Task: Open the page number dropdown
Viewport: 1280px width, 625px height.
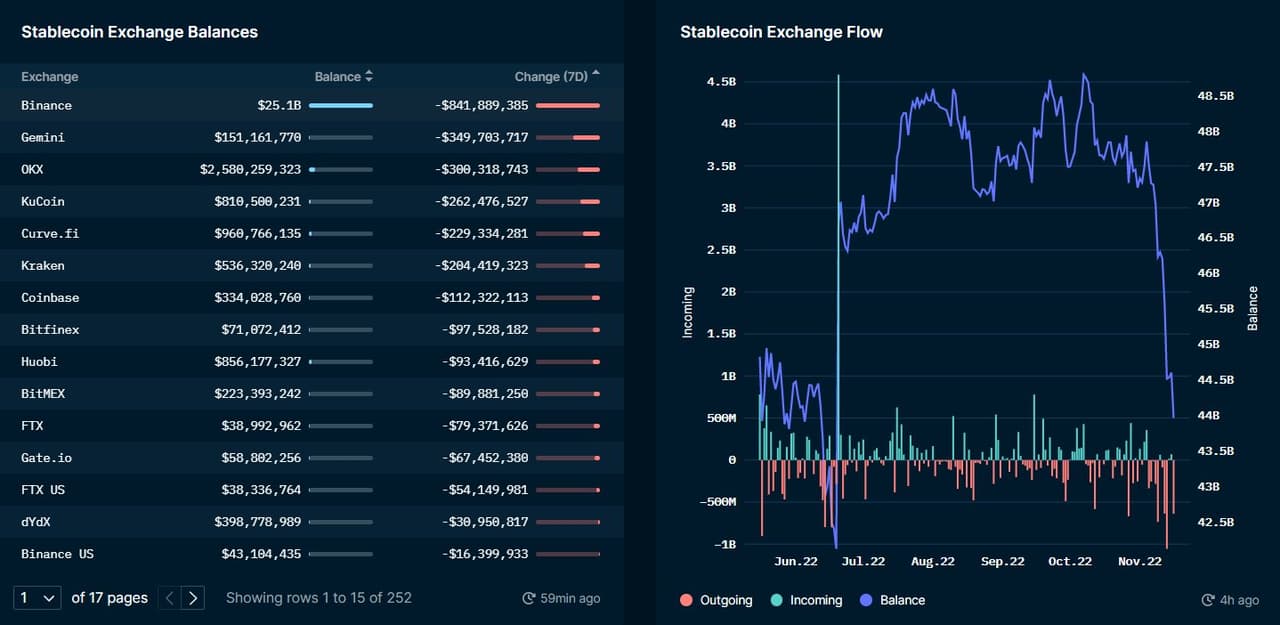Action: point(38,598)
